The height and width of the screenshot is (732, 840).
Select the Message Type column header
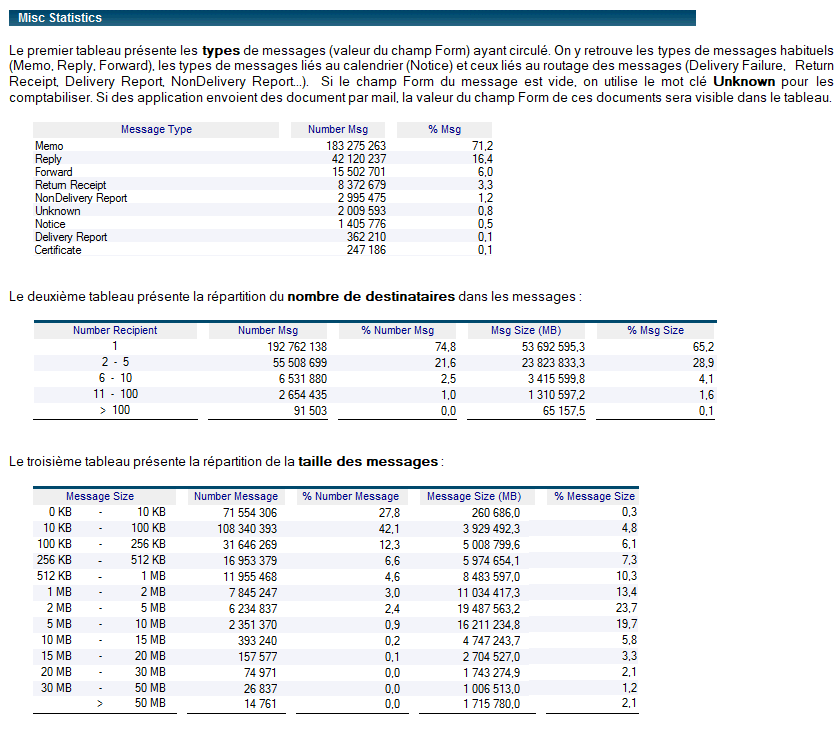(156, 129)
